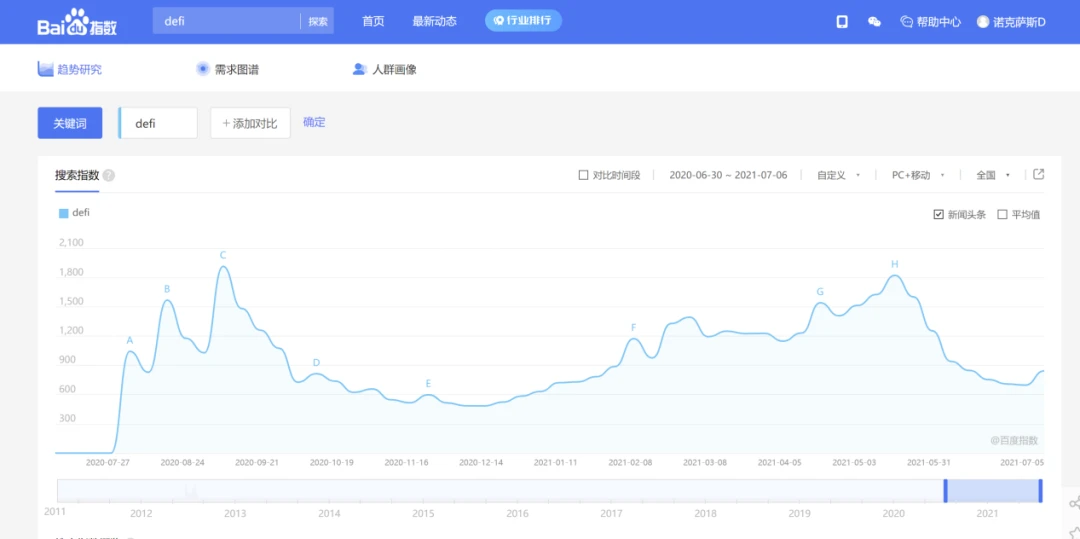
Task: Click the right handle of timeline range slider
Action: [1040, 491]
